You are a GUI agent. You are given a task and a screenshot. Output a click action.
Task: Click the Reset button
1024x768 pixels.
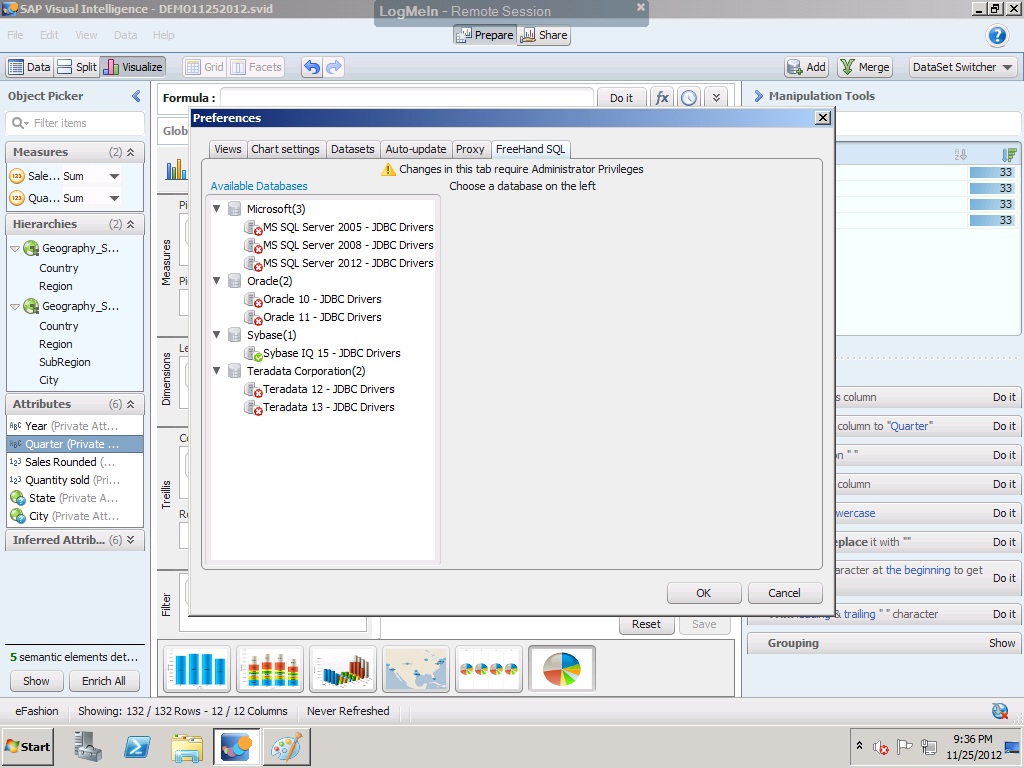(646, 624)
